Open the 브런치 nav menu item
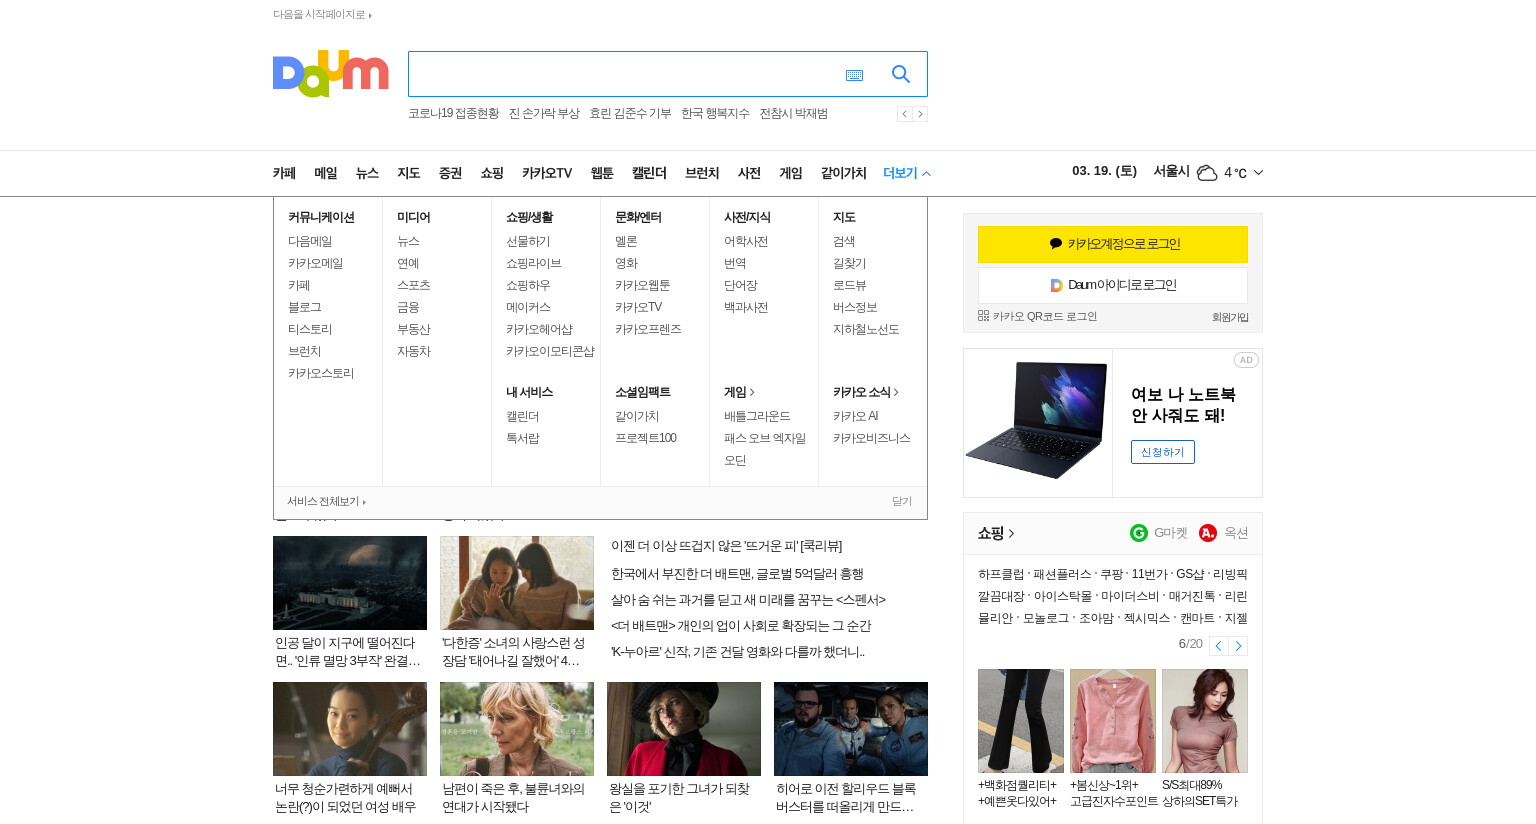 [702, 173]
